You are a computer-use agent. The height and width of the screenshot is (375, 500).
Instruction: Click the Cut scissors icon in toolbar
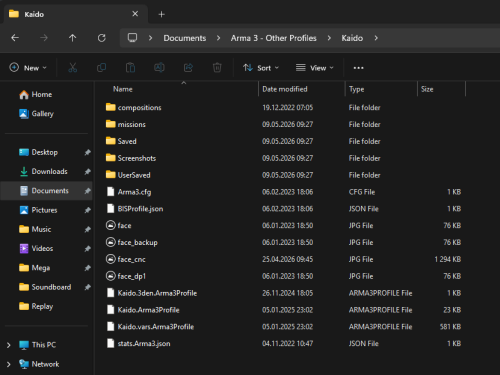tap(72, 68)
